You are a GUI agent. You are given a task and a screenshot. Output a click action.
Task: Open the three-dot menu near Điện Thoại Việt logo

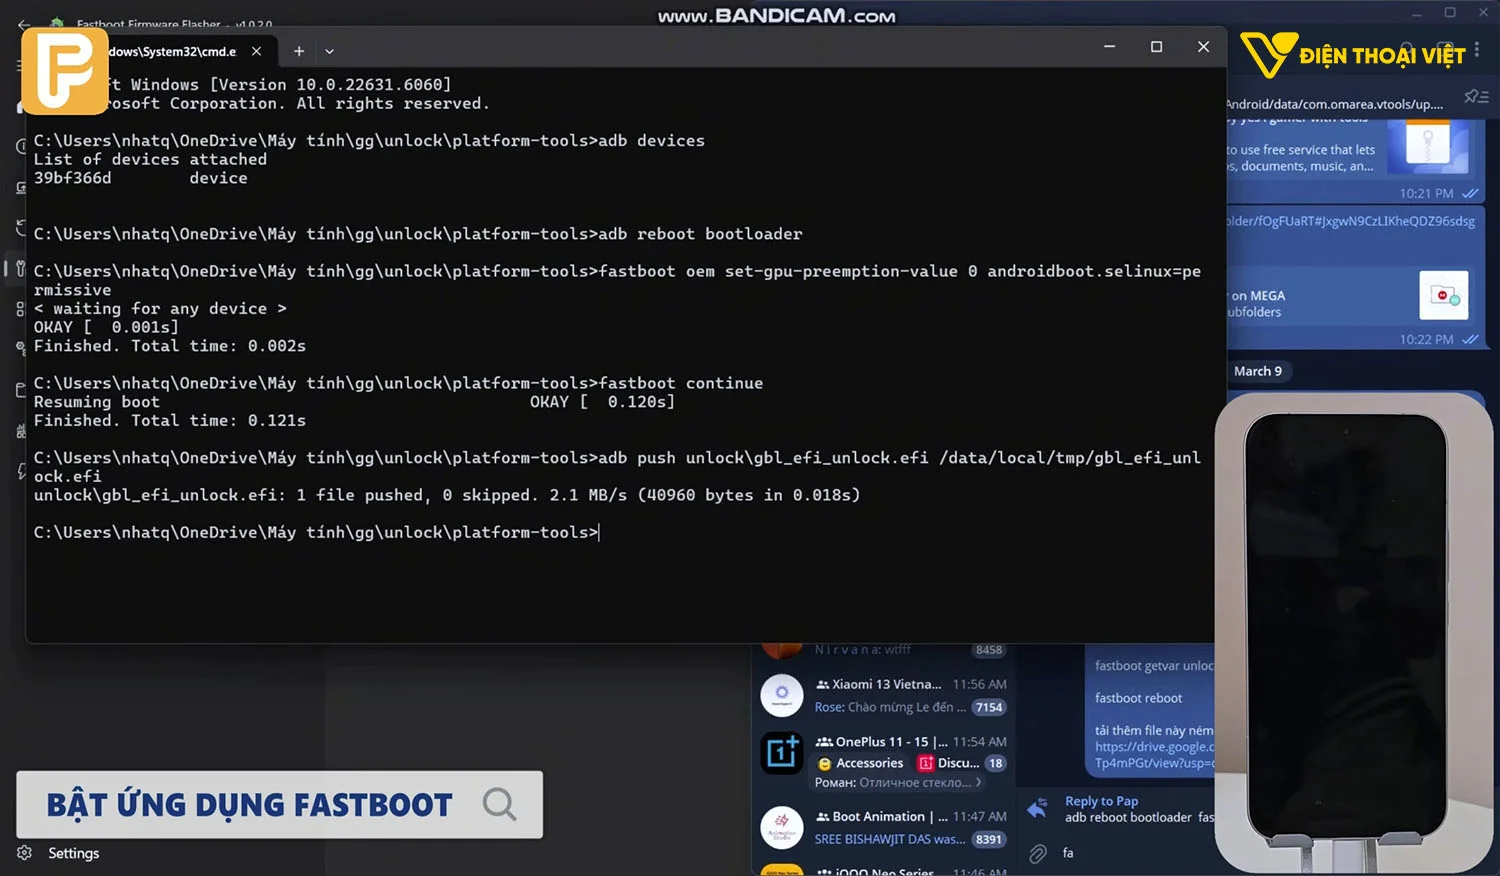tap(1477, 50)
